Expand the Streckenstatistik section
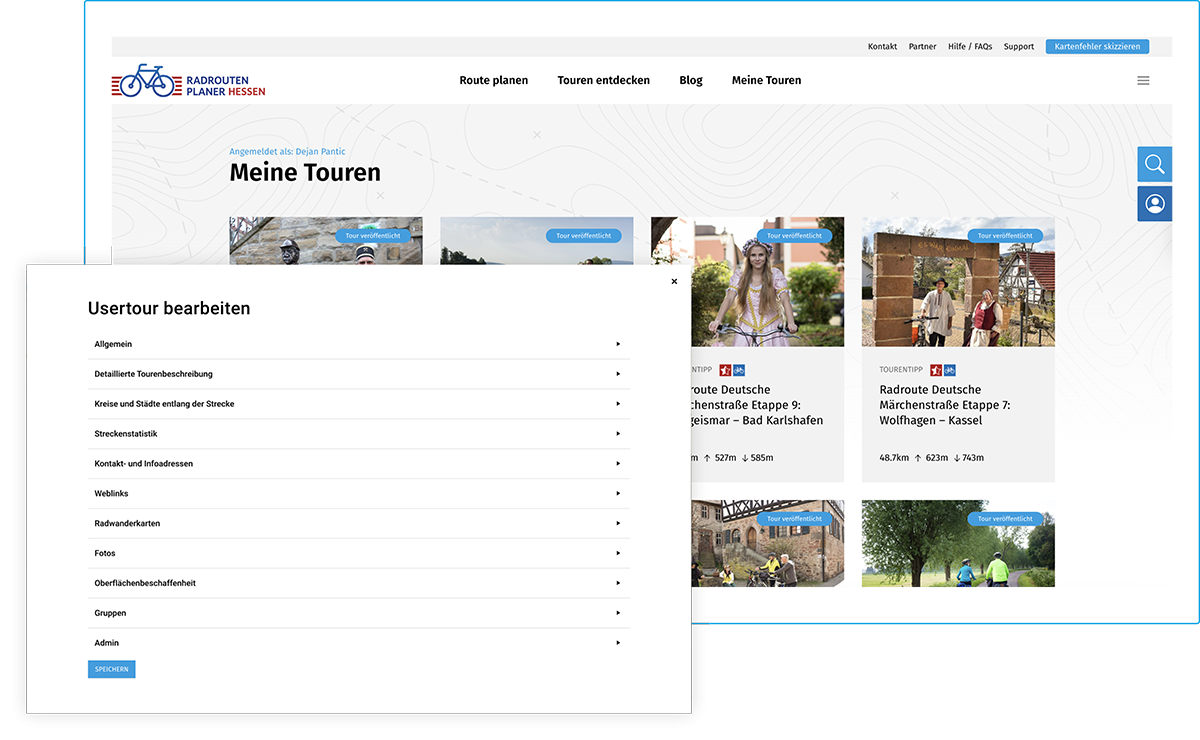This screenshot has height=740, width=1200. [x=358, y=434]
